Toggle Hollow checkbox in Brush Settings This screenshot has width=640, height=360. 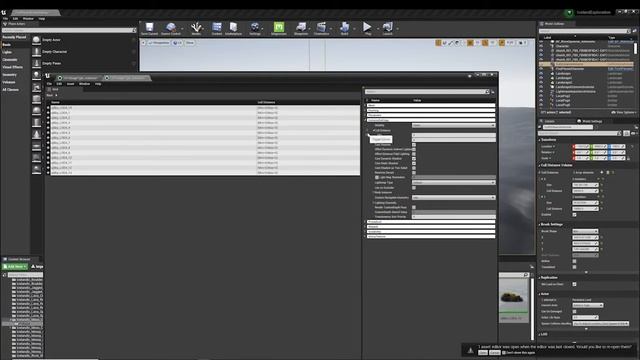point(574,261)
